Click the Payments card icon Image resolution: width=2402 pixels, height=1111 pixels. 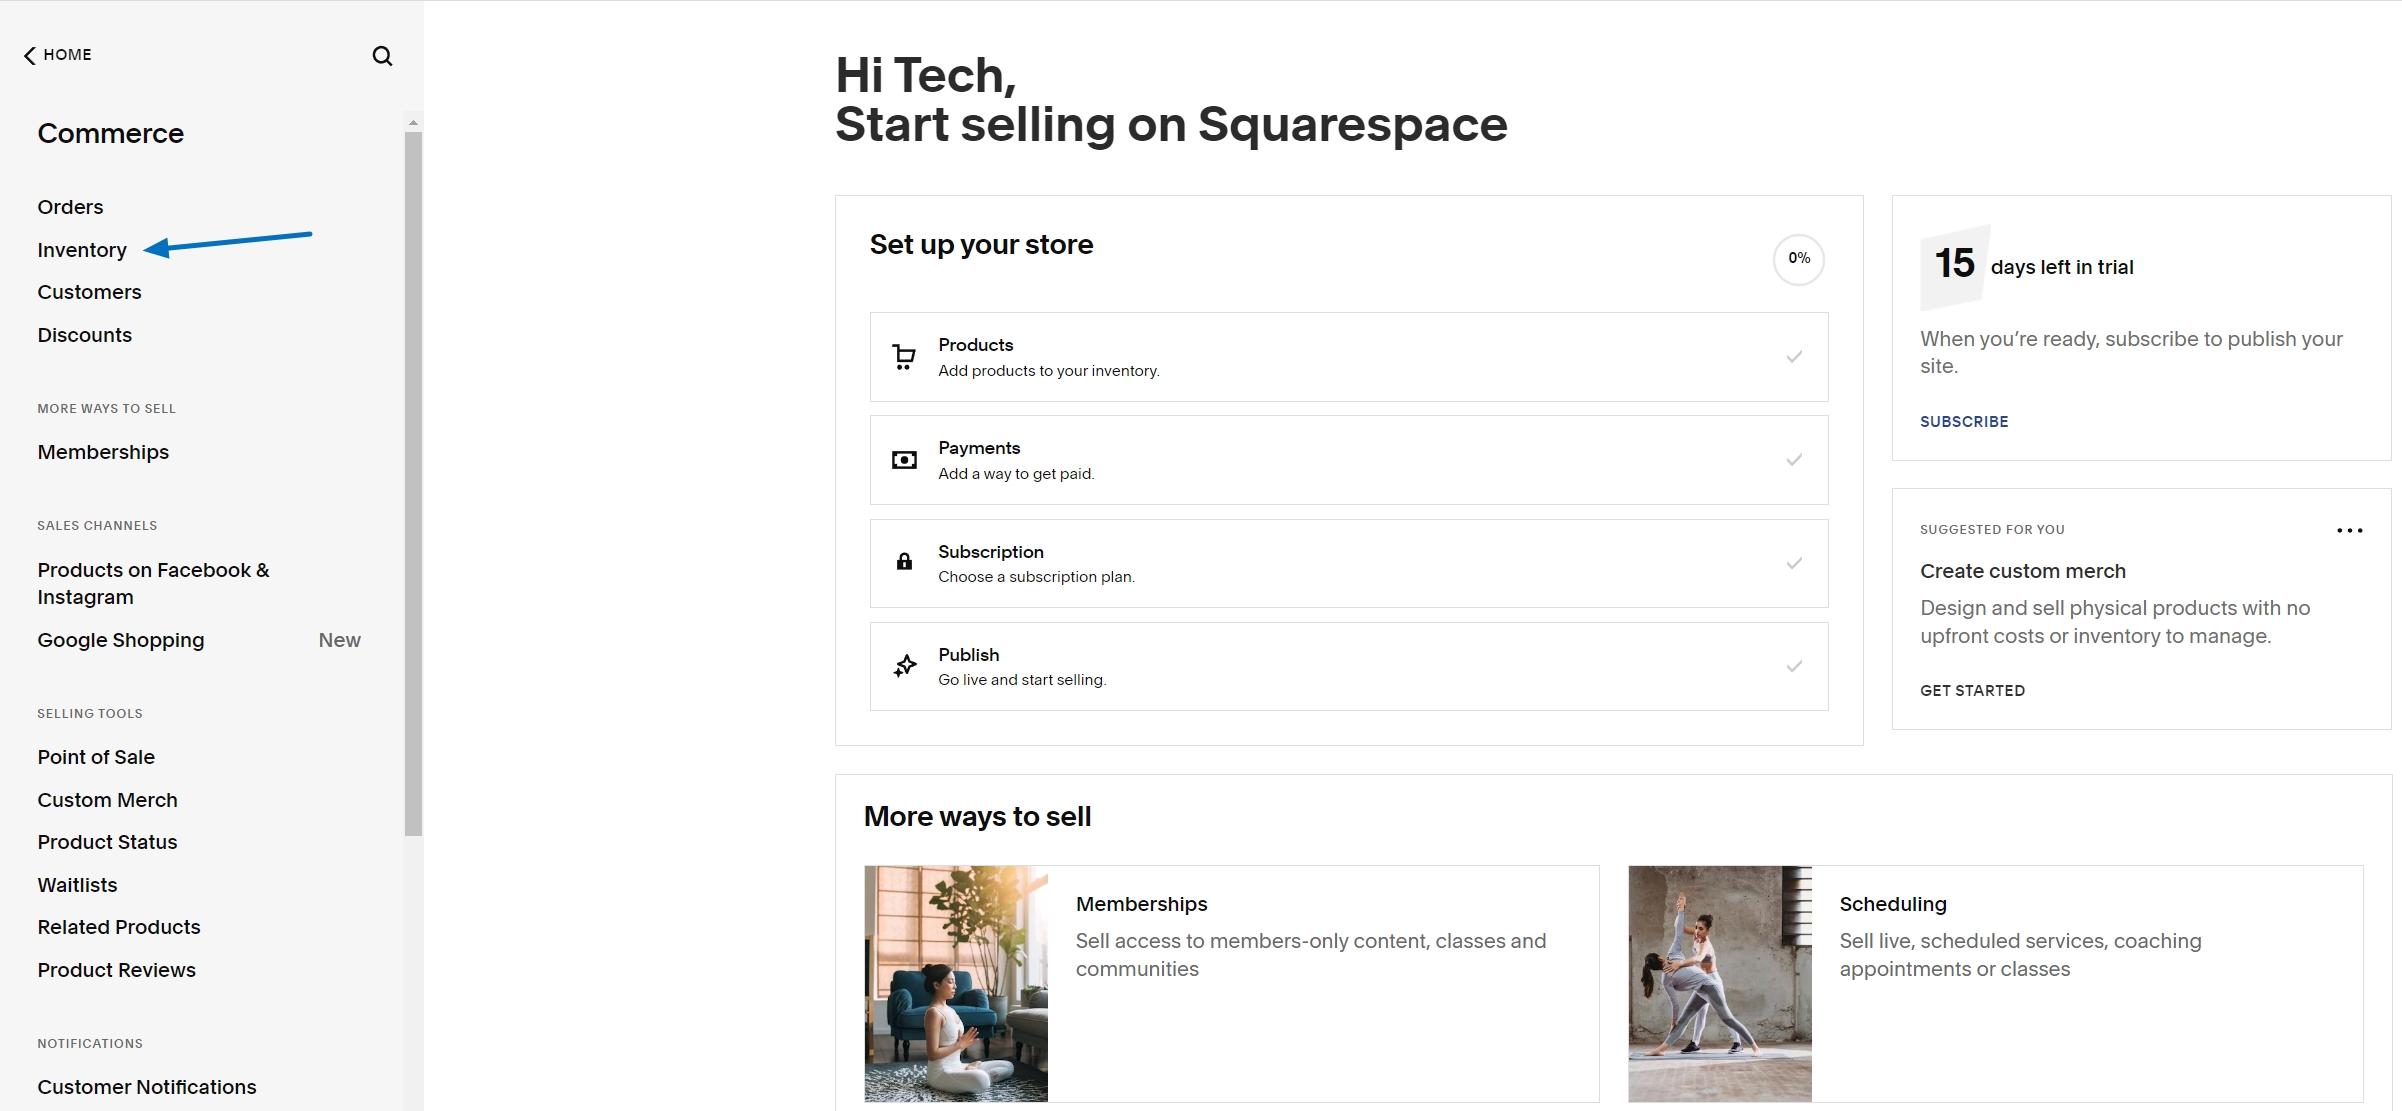coord(903,459)
